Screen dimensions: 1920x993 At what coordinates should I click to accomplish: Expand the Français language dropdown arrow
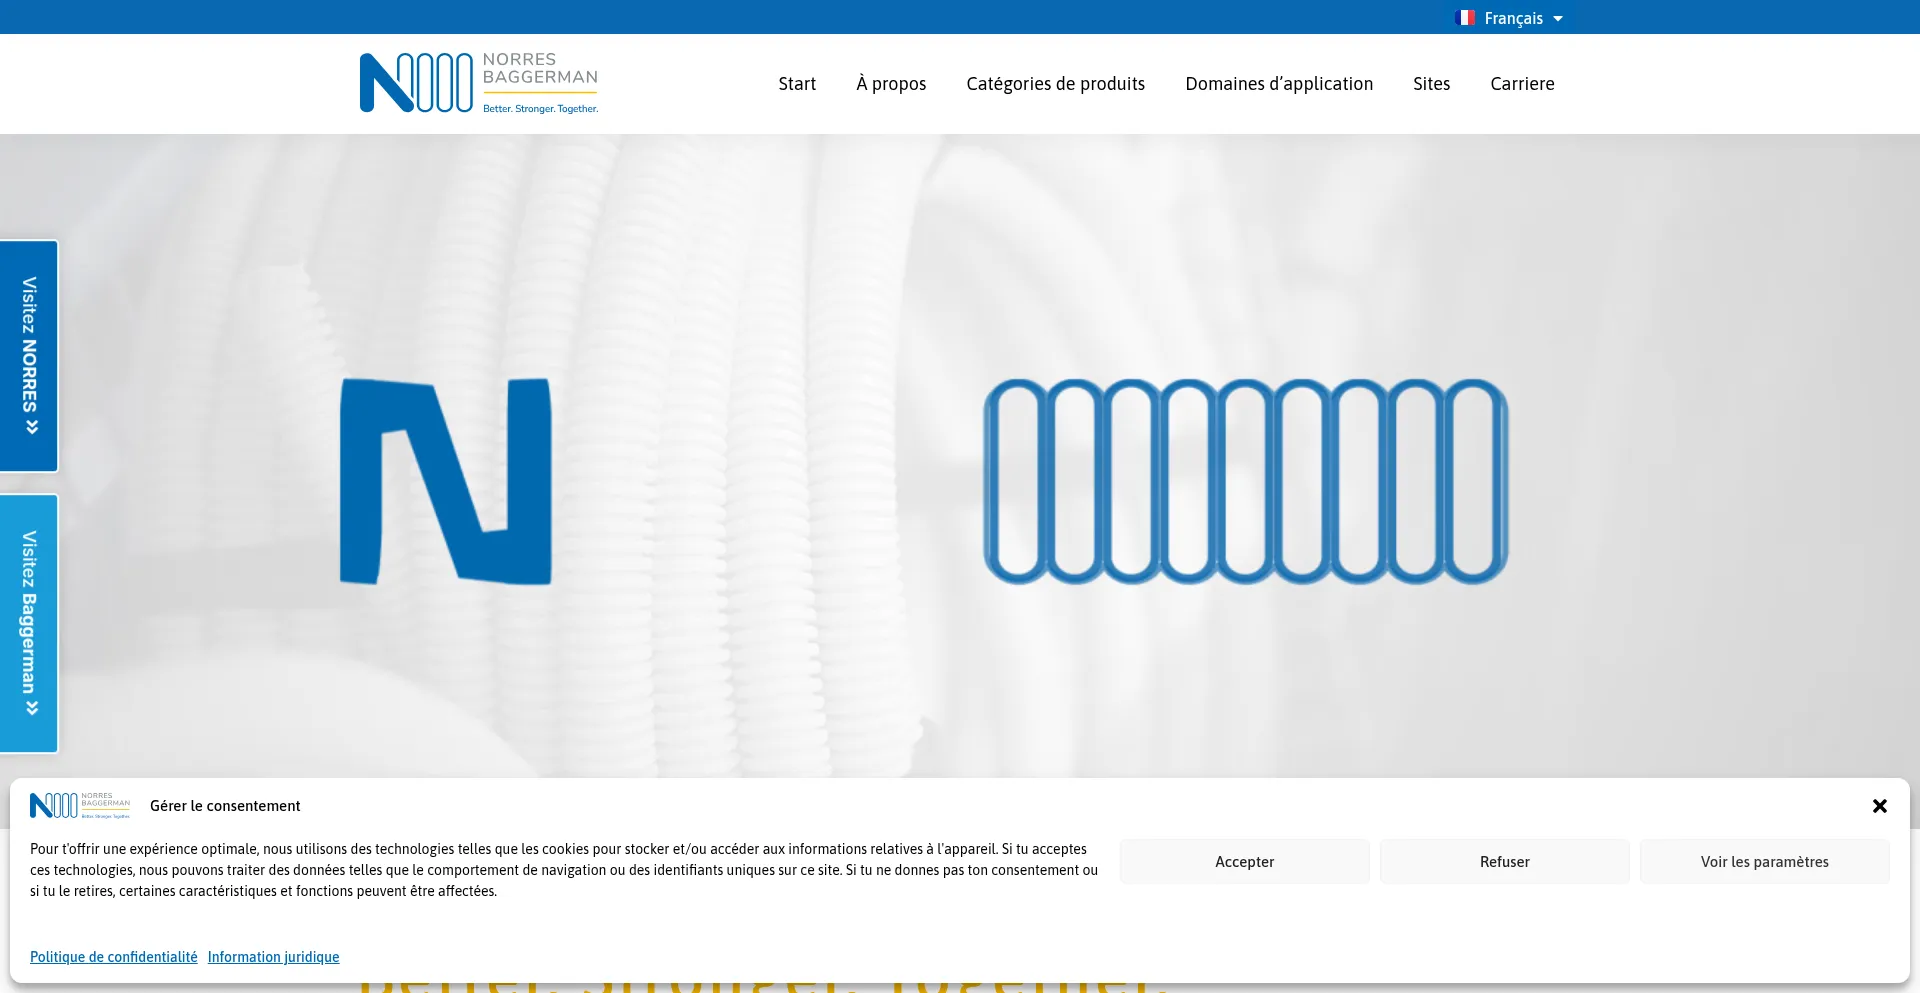click(x=1557, y=19)
